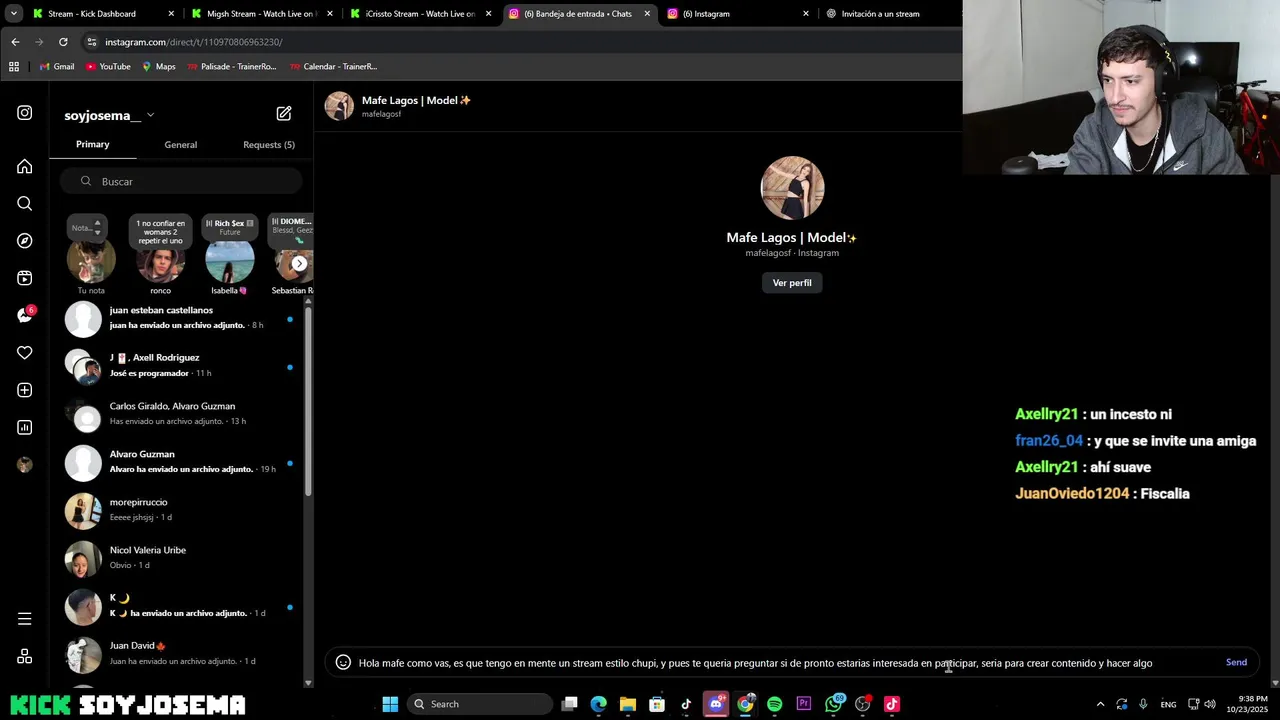Open Palisade - TrainerRo... bookmark
Image resolution: width=1280 pixels, height=720 pixels.
[231, 66]
